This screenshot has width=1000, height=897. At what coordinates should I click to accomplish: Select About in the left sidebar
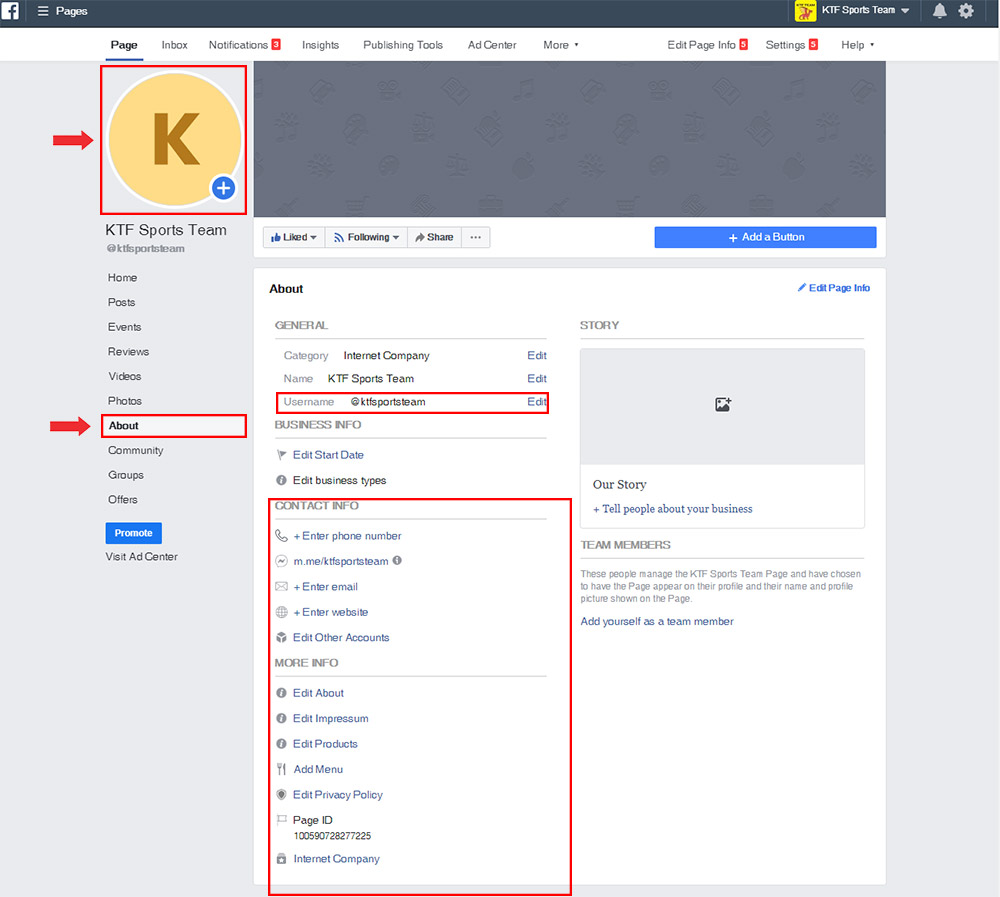[173, 426]
